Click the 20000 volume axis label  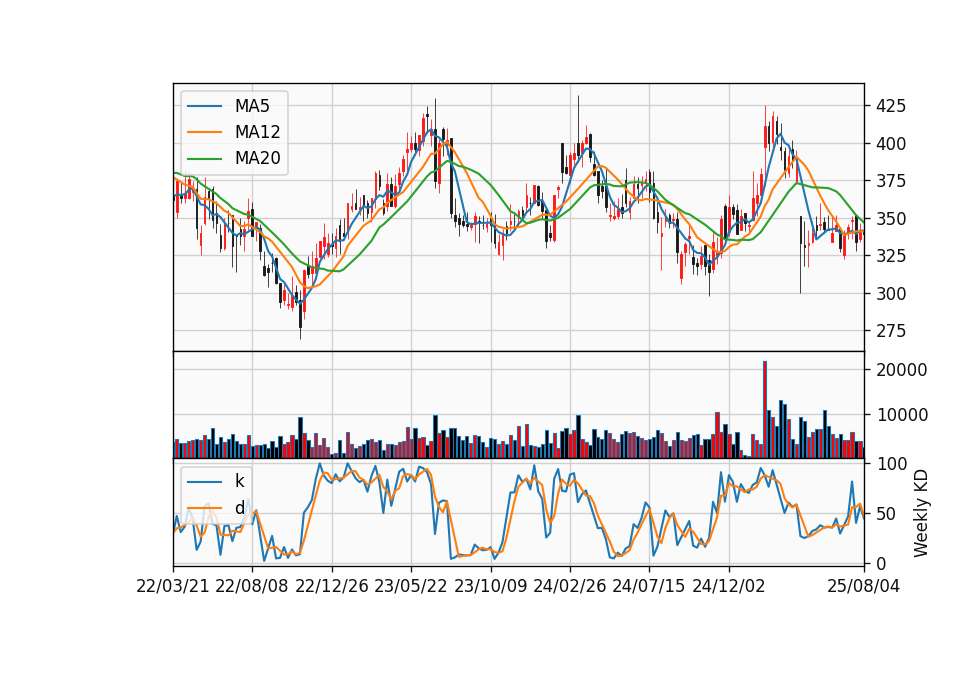click(x=901, y=370)
